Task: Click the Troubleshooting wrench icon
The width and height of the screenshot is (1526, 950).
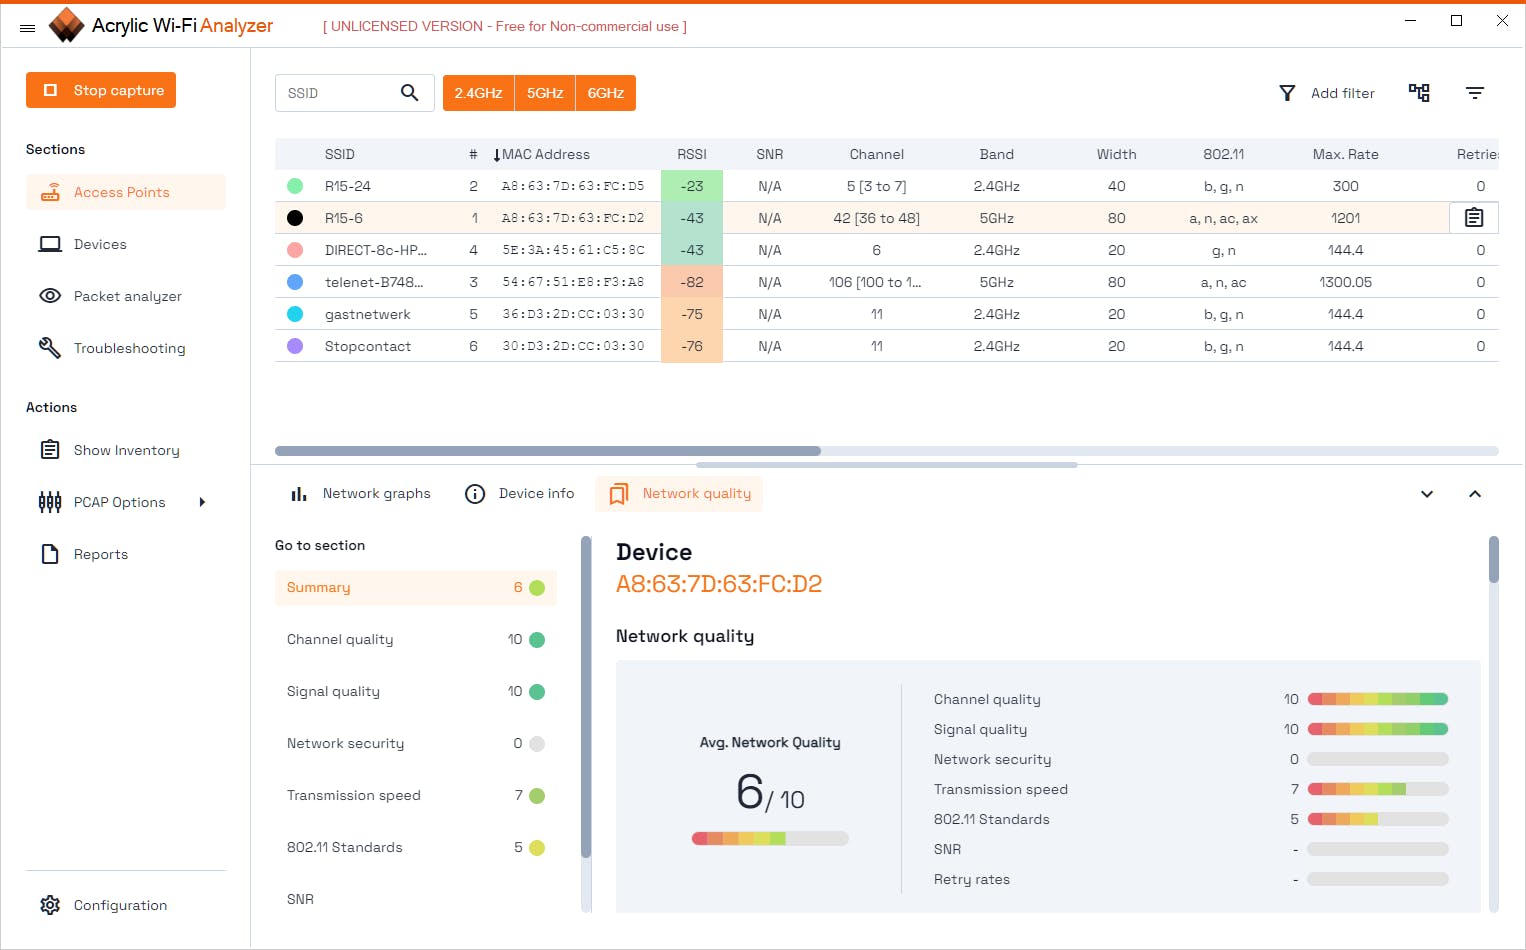Action: [50, 348]
